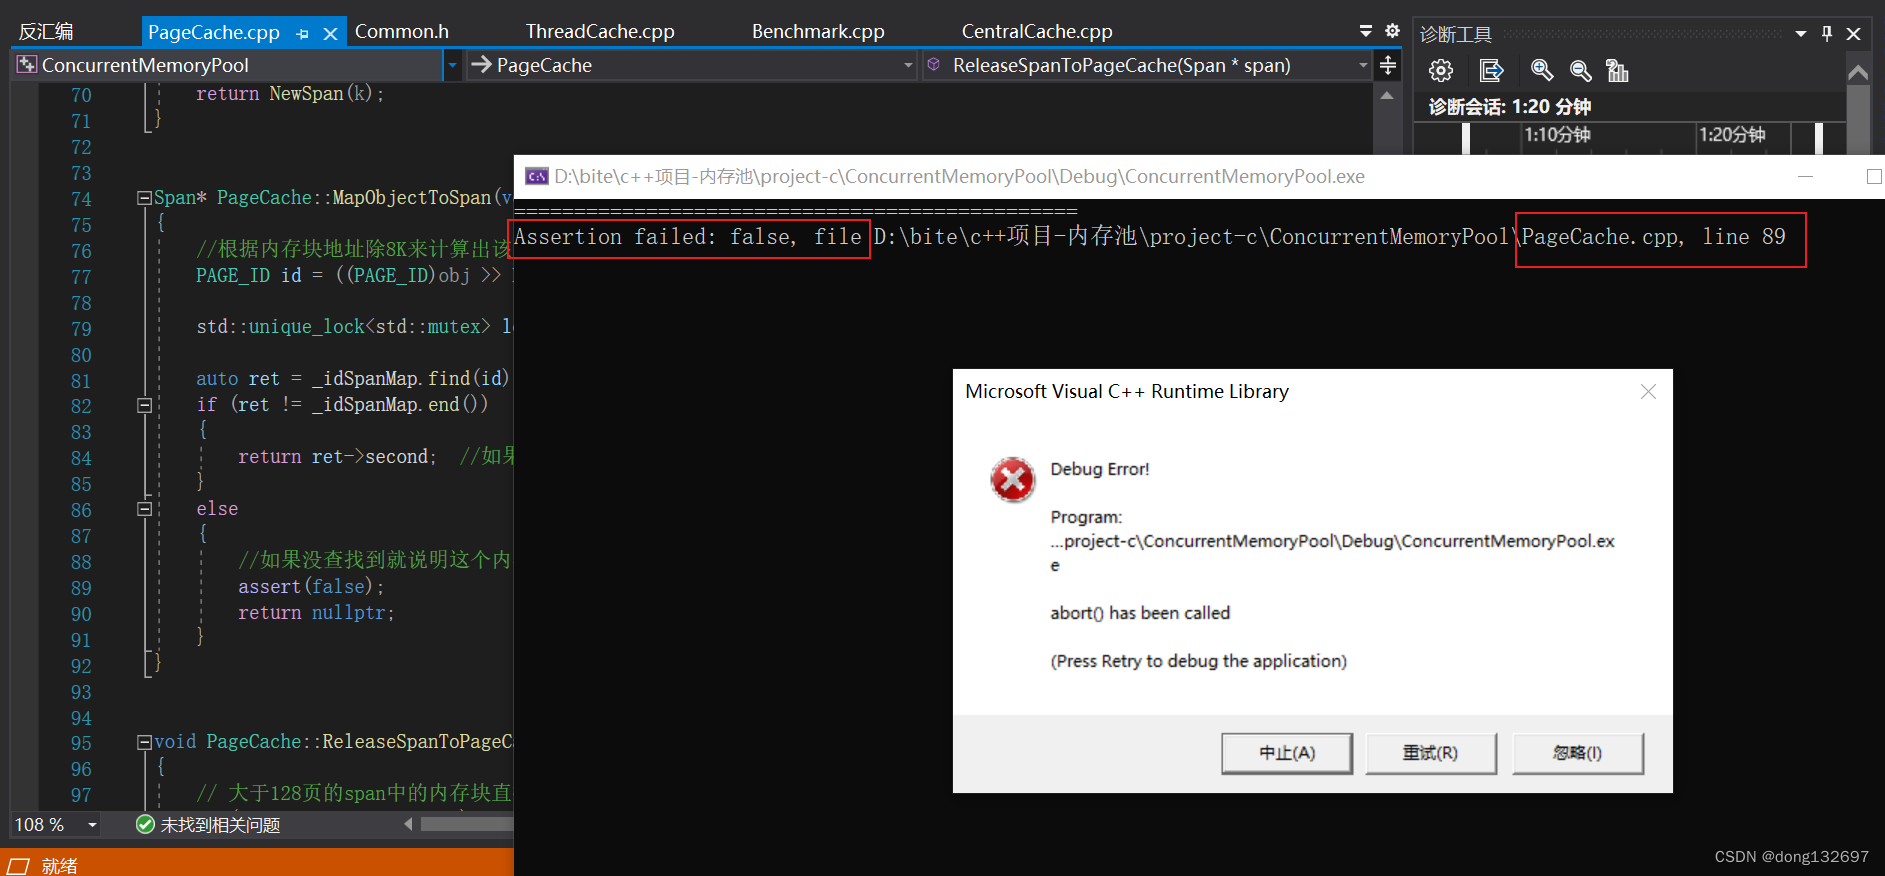Screen dimensions: 1885x876
Task: Switch to the CentralCache.cpp tab
Action: 1037,31
